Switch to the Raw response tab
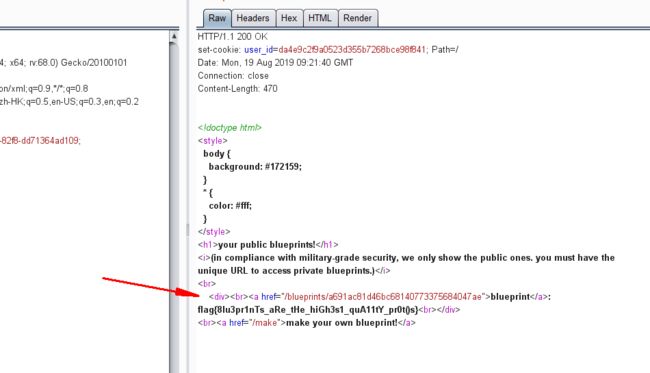Viewport: 650px width, 373px height. (x=217, y=18)
